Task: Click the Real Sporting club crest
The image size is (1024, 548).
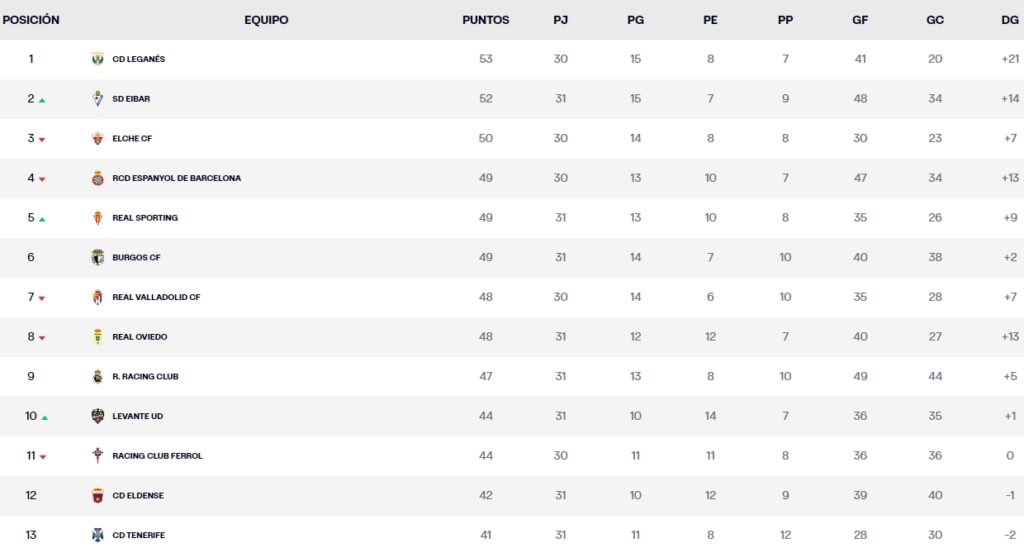Action: coord(98,218)
